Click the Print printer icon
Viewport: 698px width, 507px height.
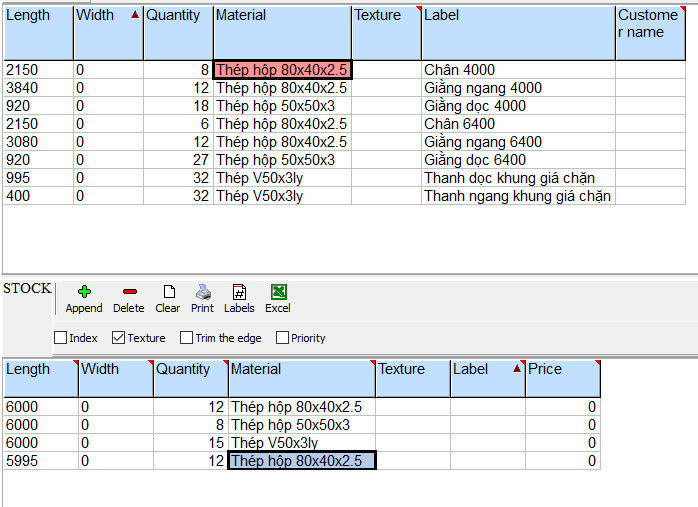[x=202, y=292]
